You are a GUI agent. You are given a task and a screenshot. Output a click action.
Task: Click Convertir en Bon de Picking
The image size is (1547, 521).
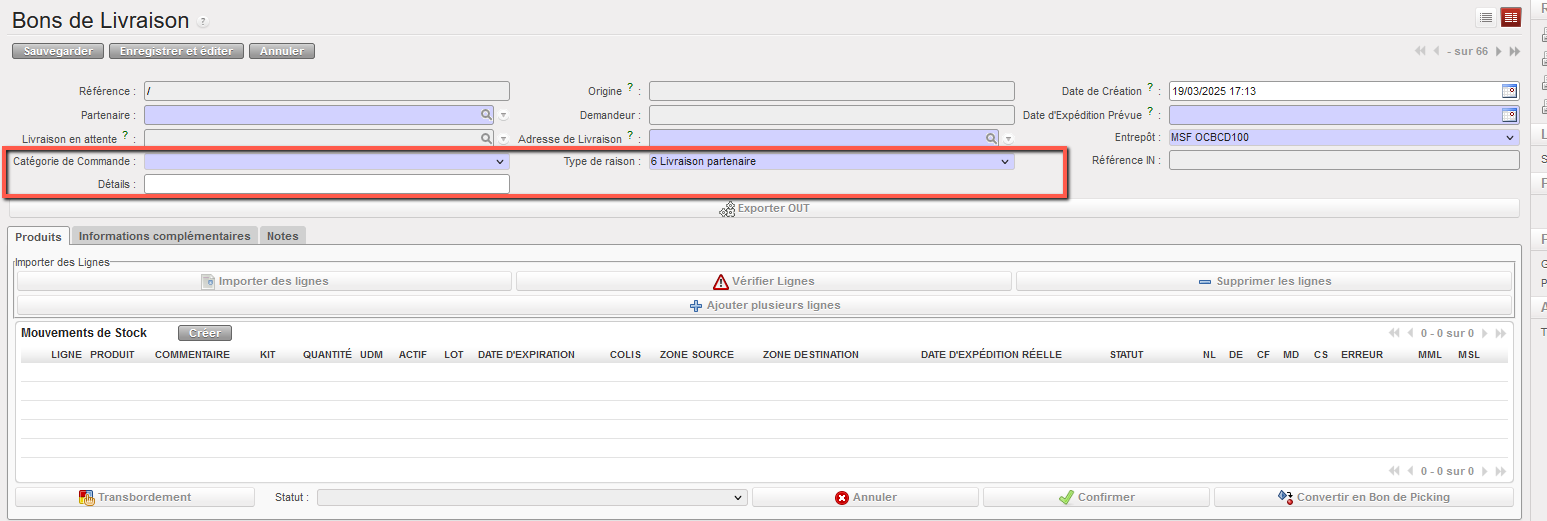[x=1363, y=497]
